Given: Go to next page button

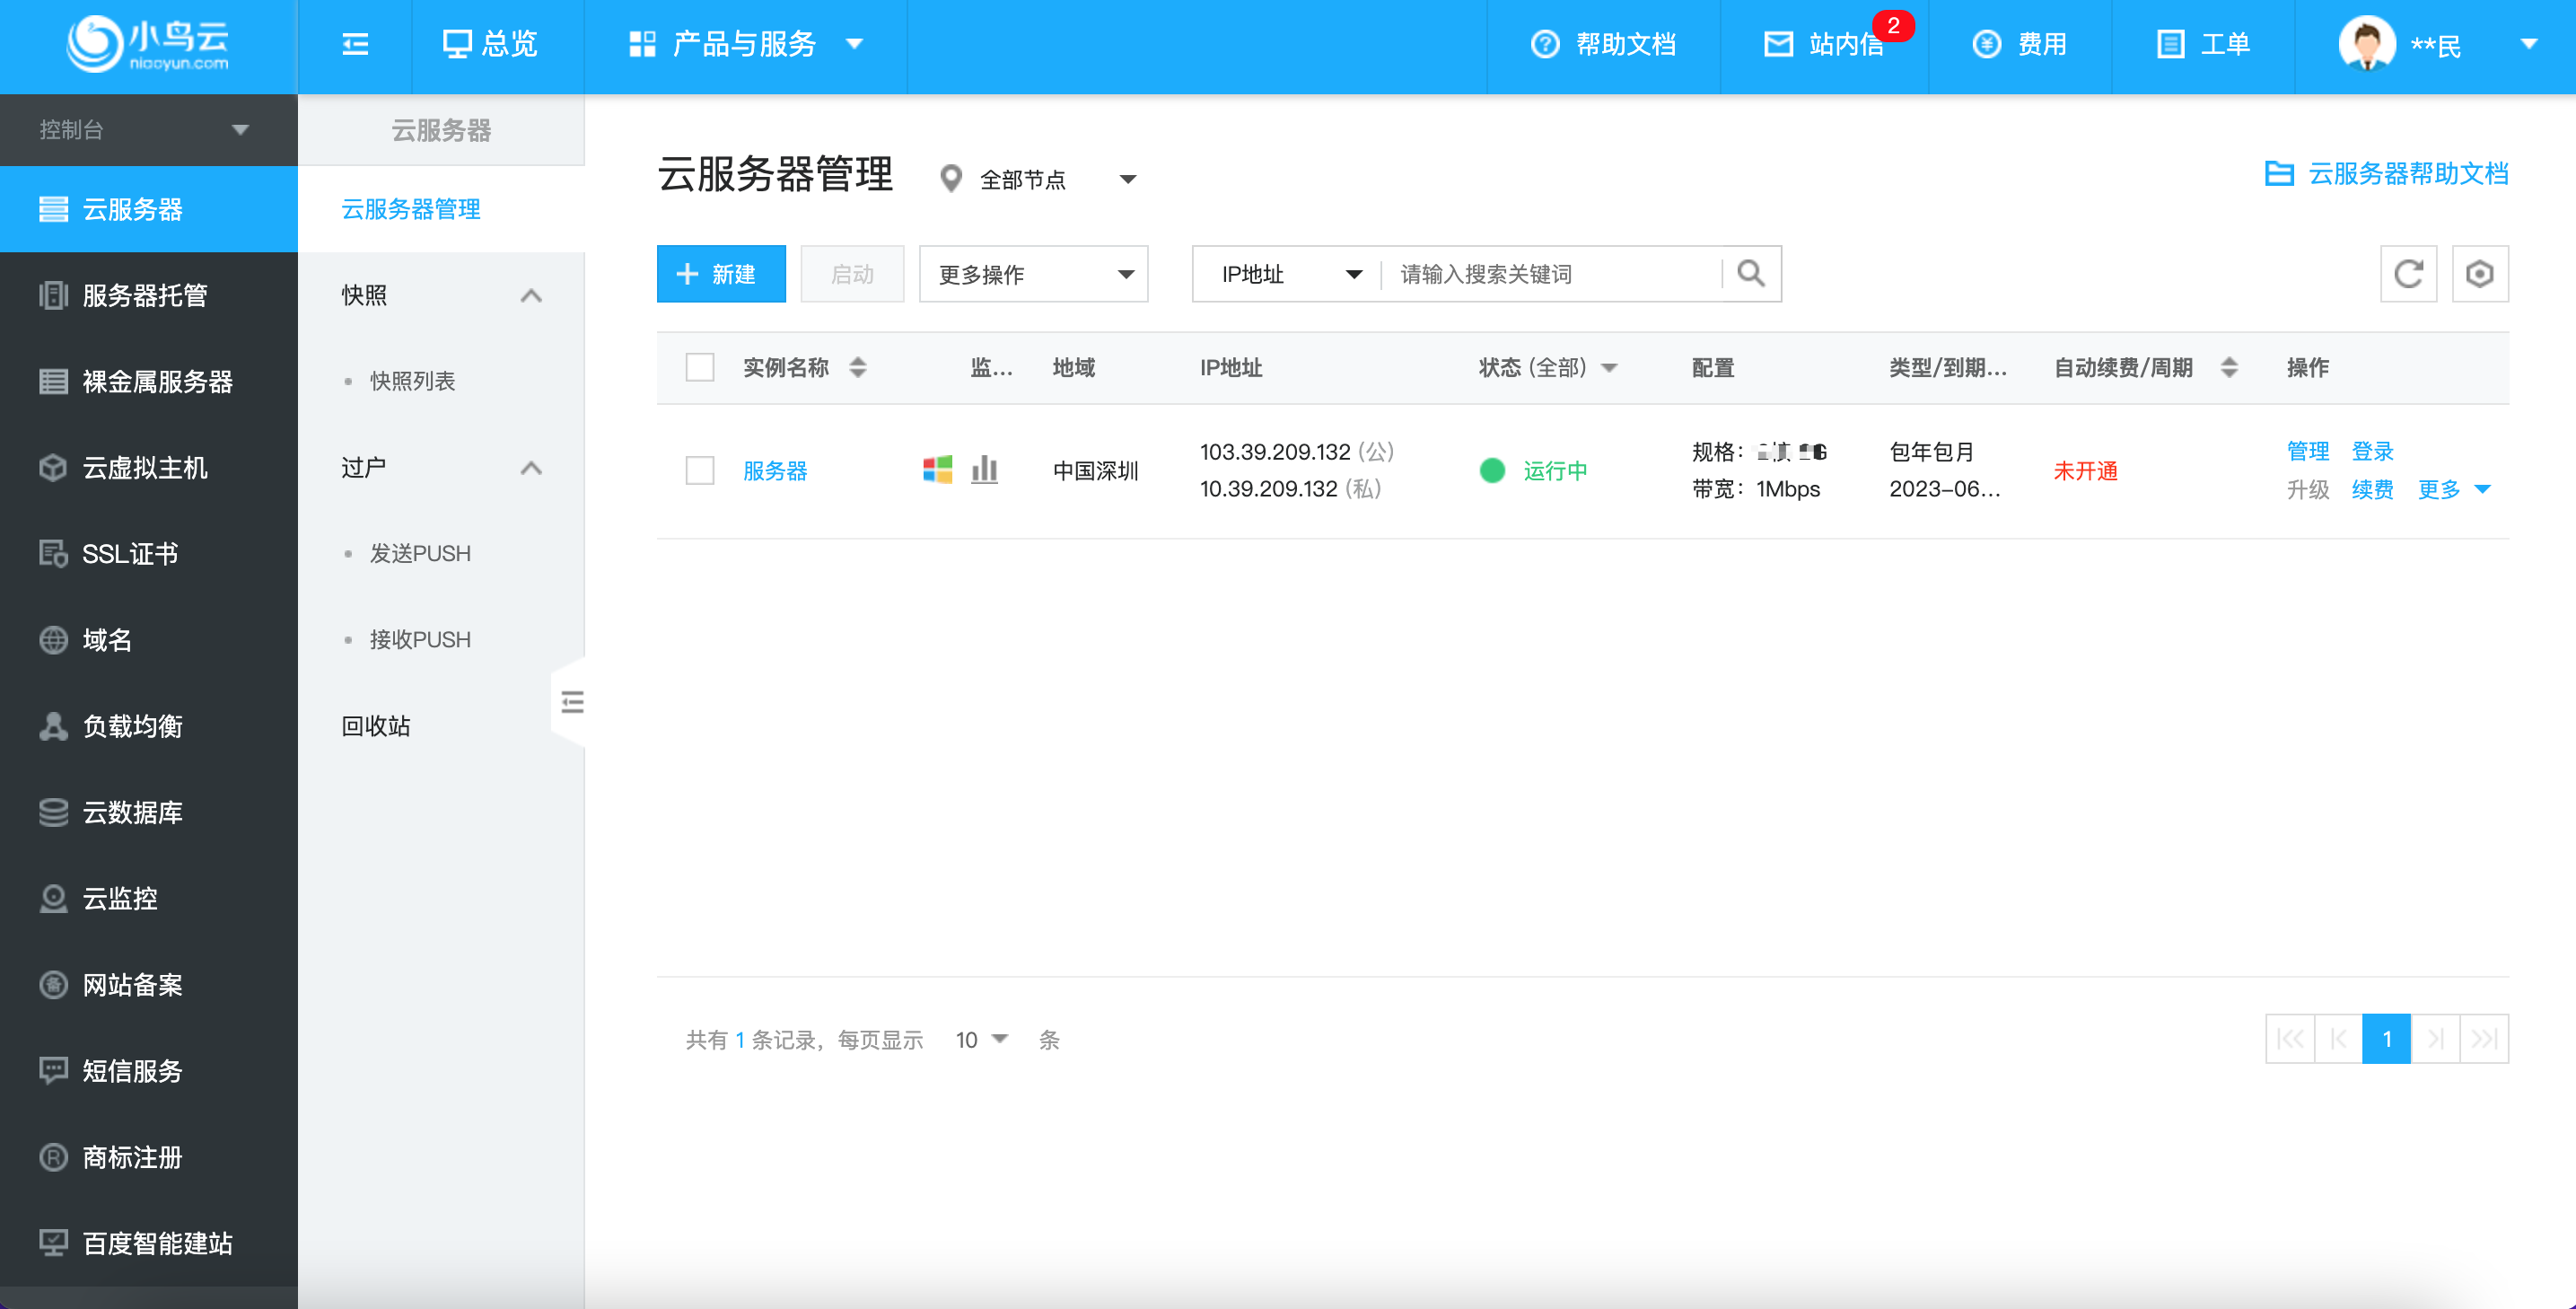Looking at the screenshot, I should pos(2435,1038).
